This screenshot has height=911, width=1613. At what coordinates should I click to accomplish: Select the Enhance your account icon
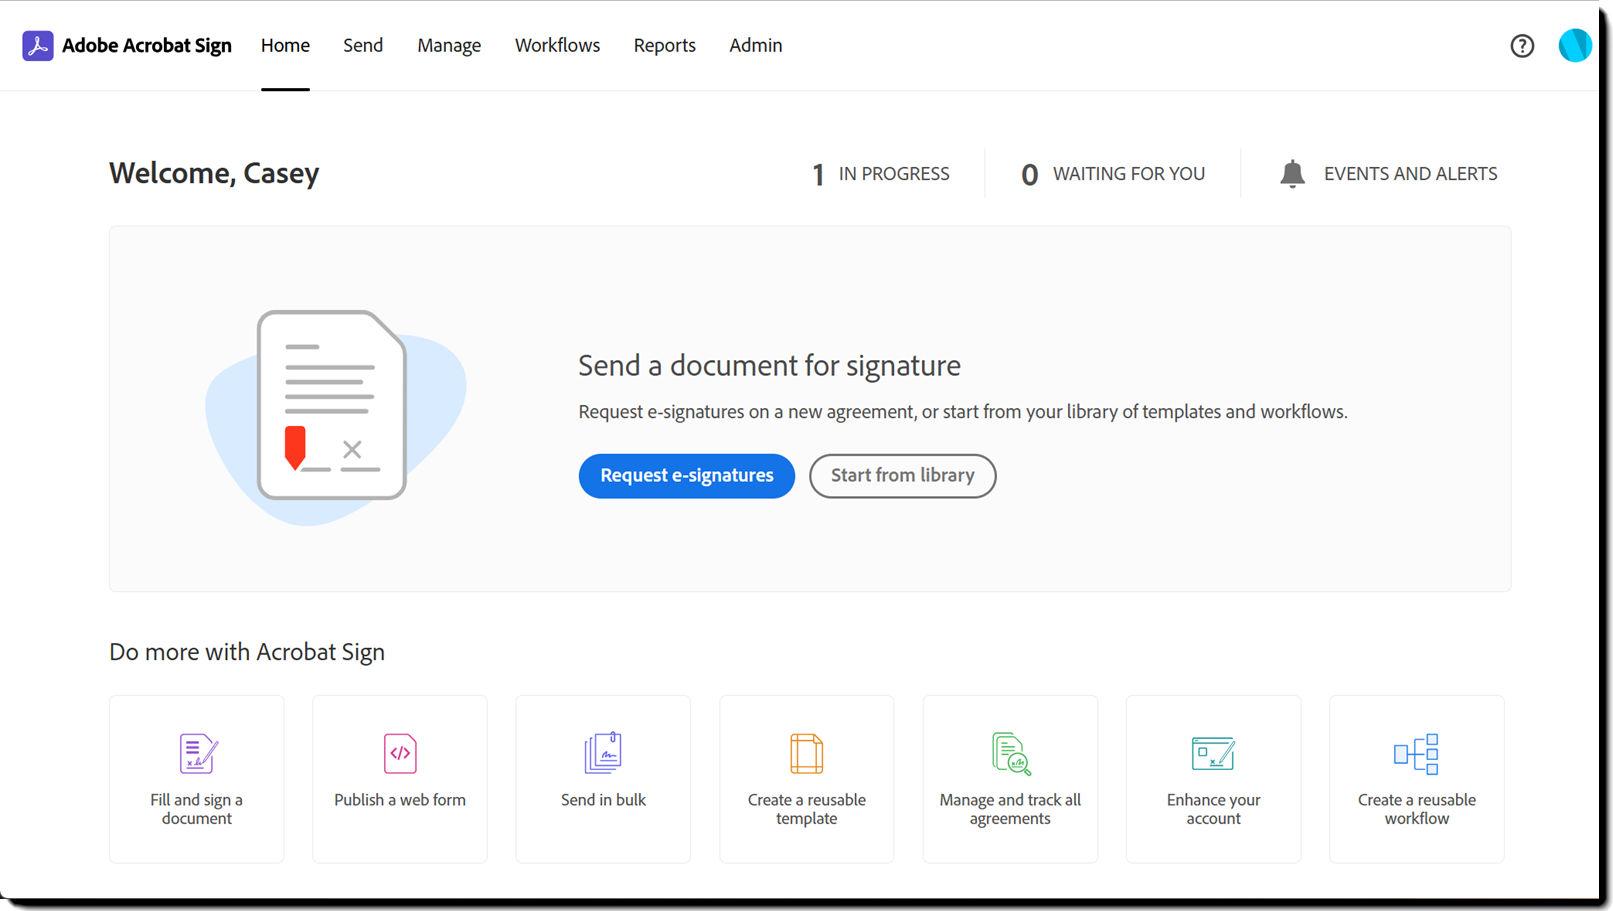(1213, 753)
